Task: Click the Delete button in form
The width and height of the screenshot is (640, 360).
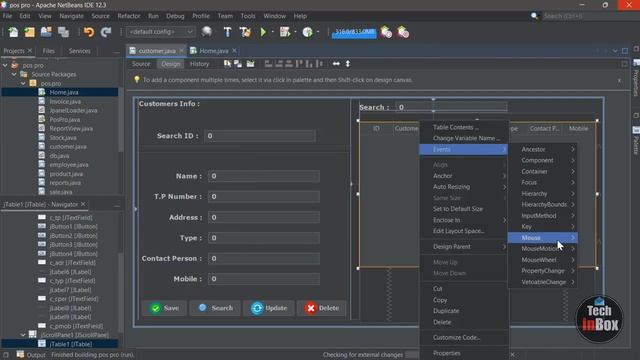Action: (322, 308)
